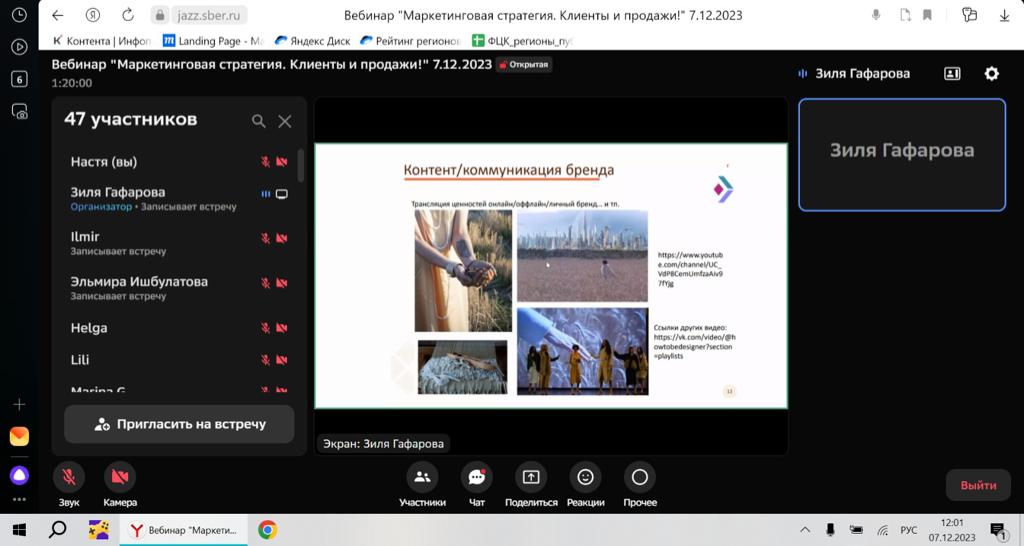Image resolution: width=1024 pixels, height=546 pixels.
Task: Click Ilmir camera off icon
Action: coord(282,238)
